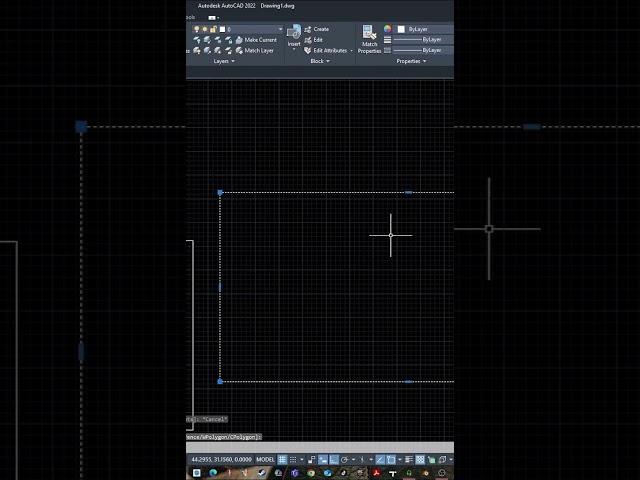Image resolution: width=640 pixels, height=480 pixels.
Task: Toggle 2D Object Snap icon
Action: click(x=391, y=460)
